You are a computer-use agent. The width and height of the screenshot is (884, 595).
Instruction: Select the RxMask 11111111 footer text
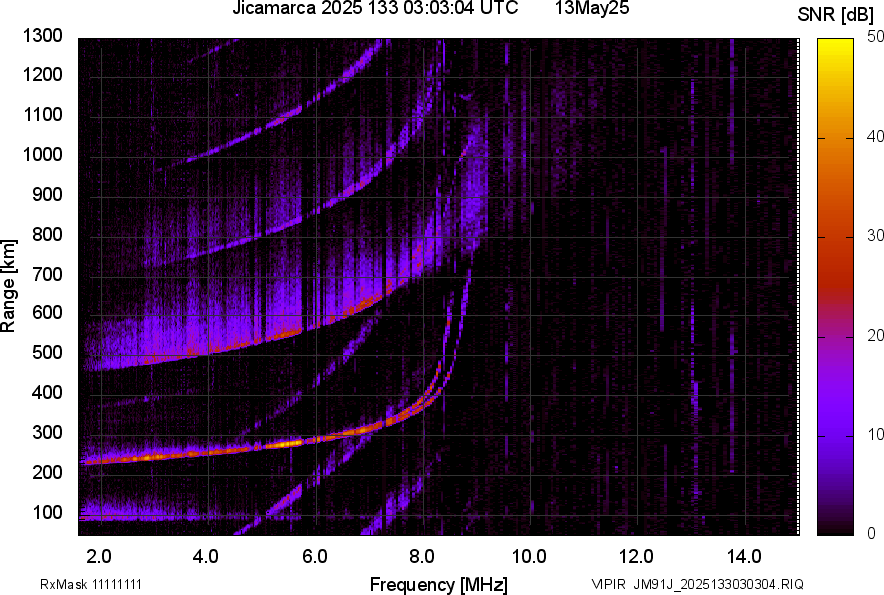click(x=91, y=584)
